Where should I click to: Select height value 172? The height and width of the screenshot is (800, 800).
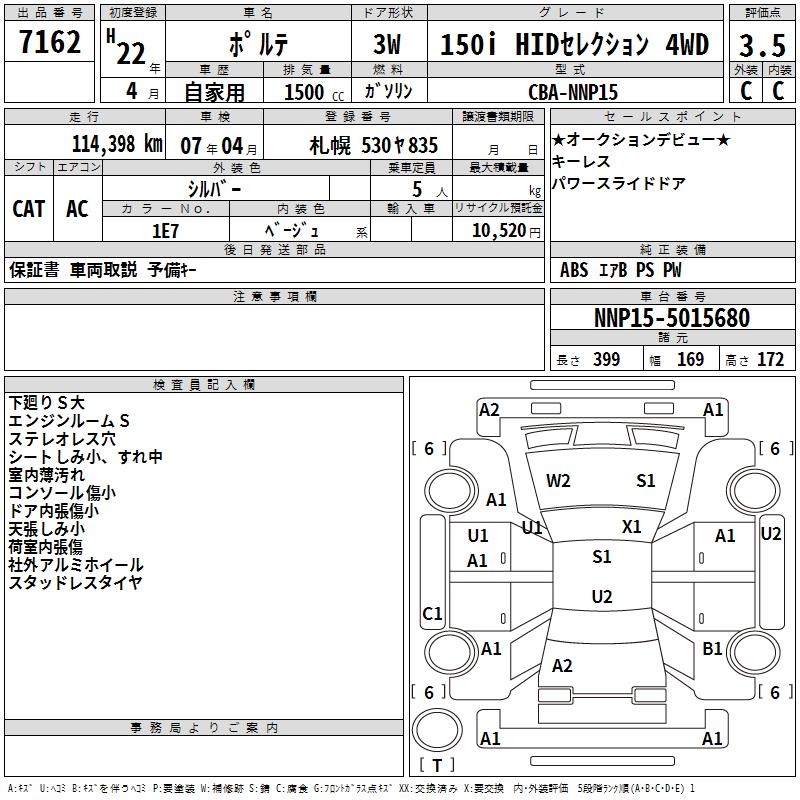[770, 359]
